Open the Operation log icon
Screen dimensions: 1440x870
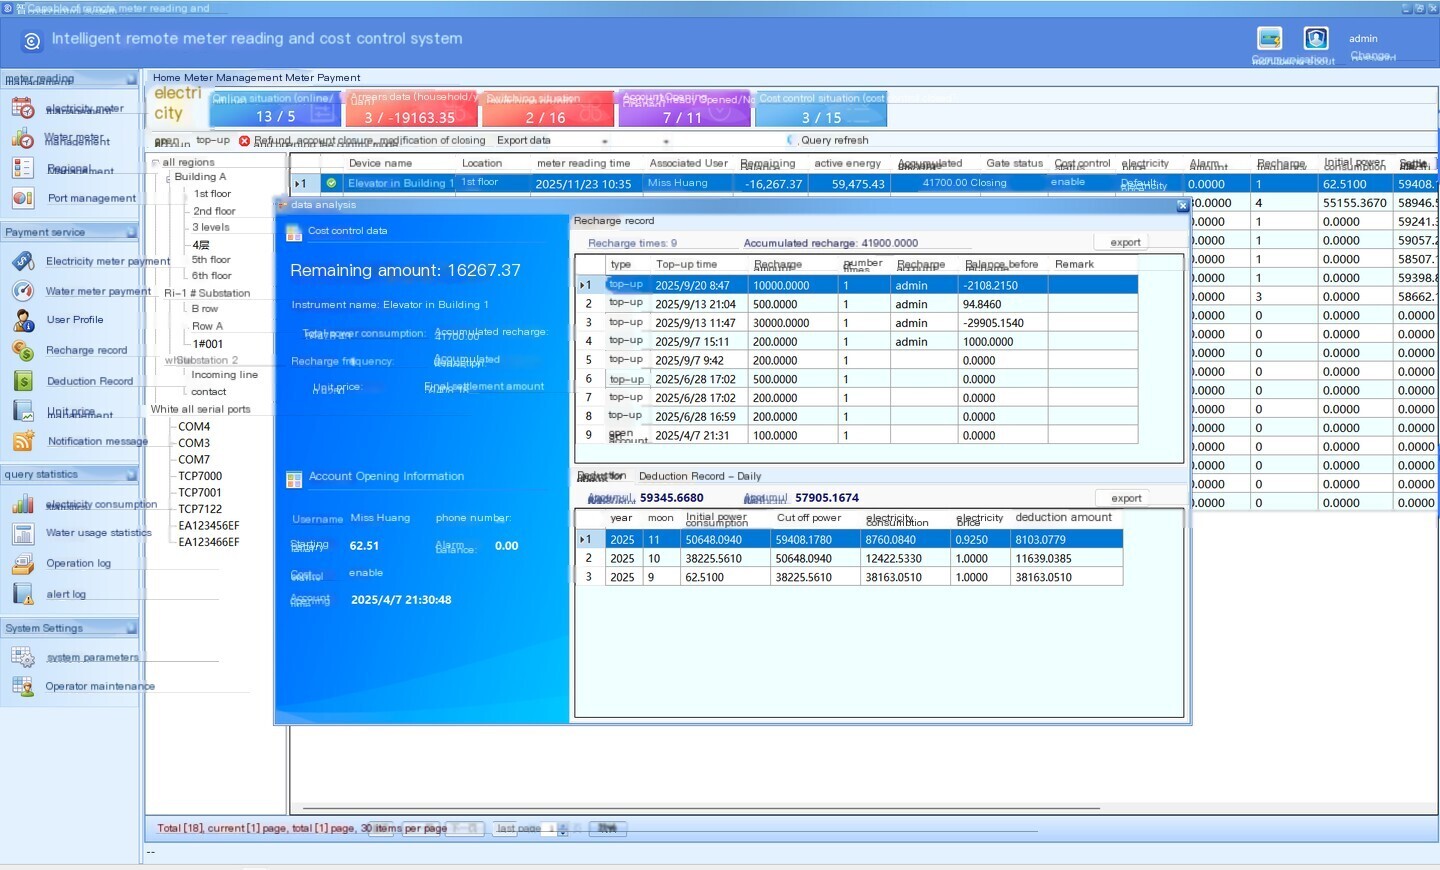tap(22, 563)
